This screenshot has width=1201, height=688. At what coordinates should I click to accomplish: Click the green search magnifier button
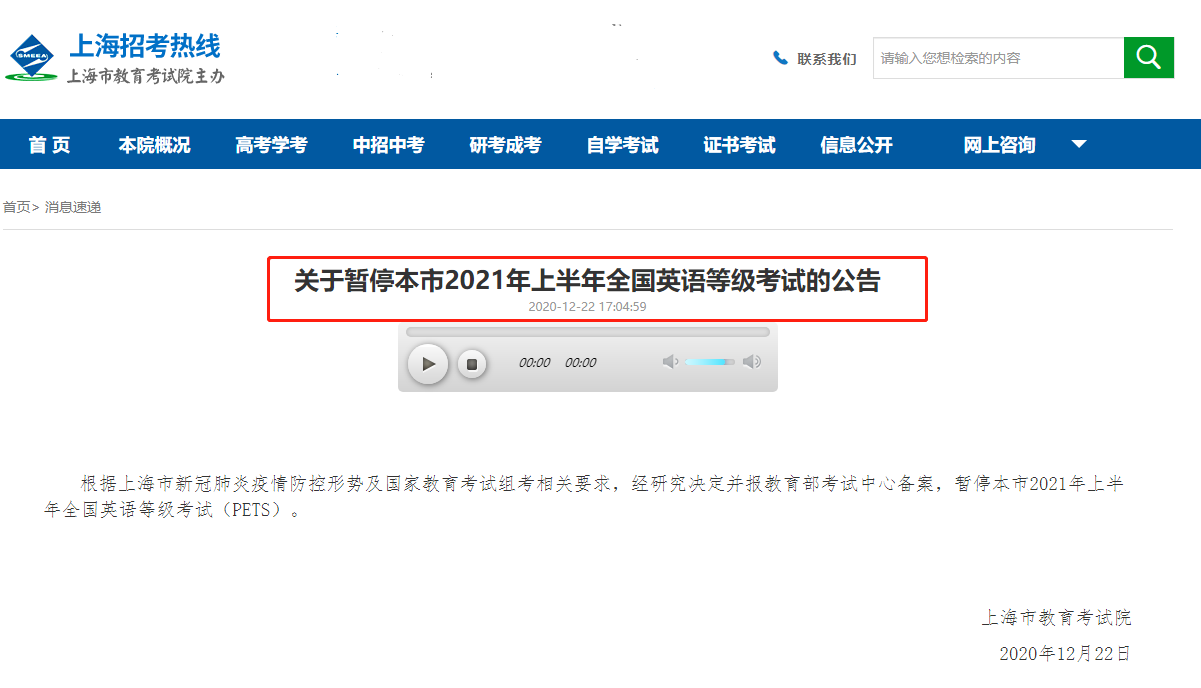pyautogui.click(x=1148, y=57)
